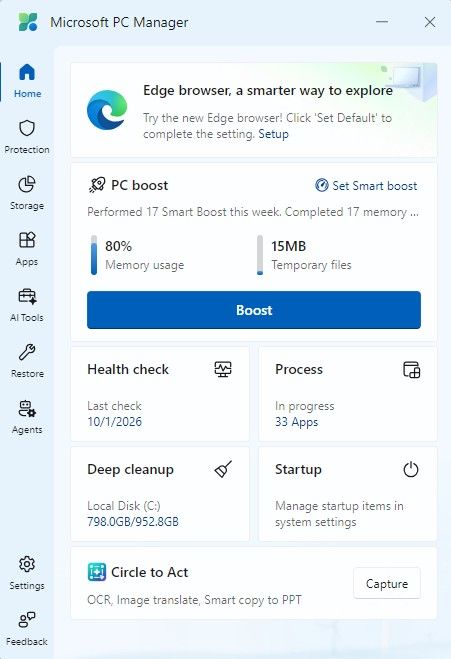
Task: Click the Deep cleanup broom icon
Action: [223, 469]
